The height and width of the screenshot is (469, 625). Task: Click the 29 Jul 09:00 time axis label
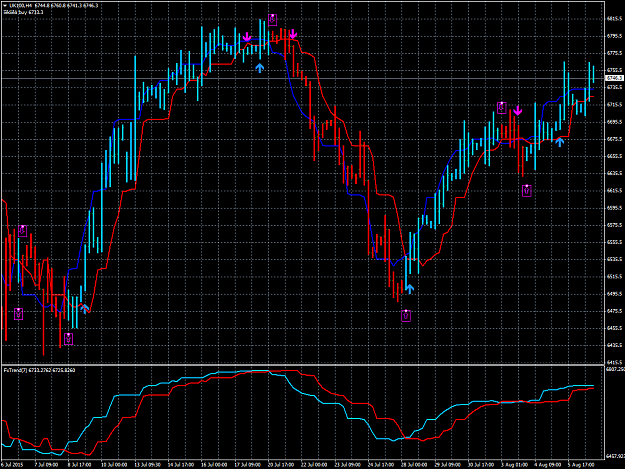pyautogui.click(x=448, y=465)
